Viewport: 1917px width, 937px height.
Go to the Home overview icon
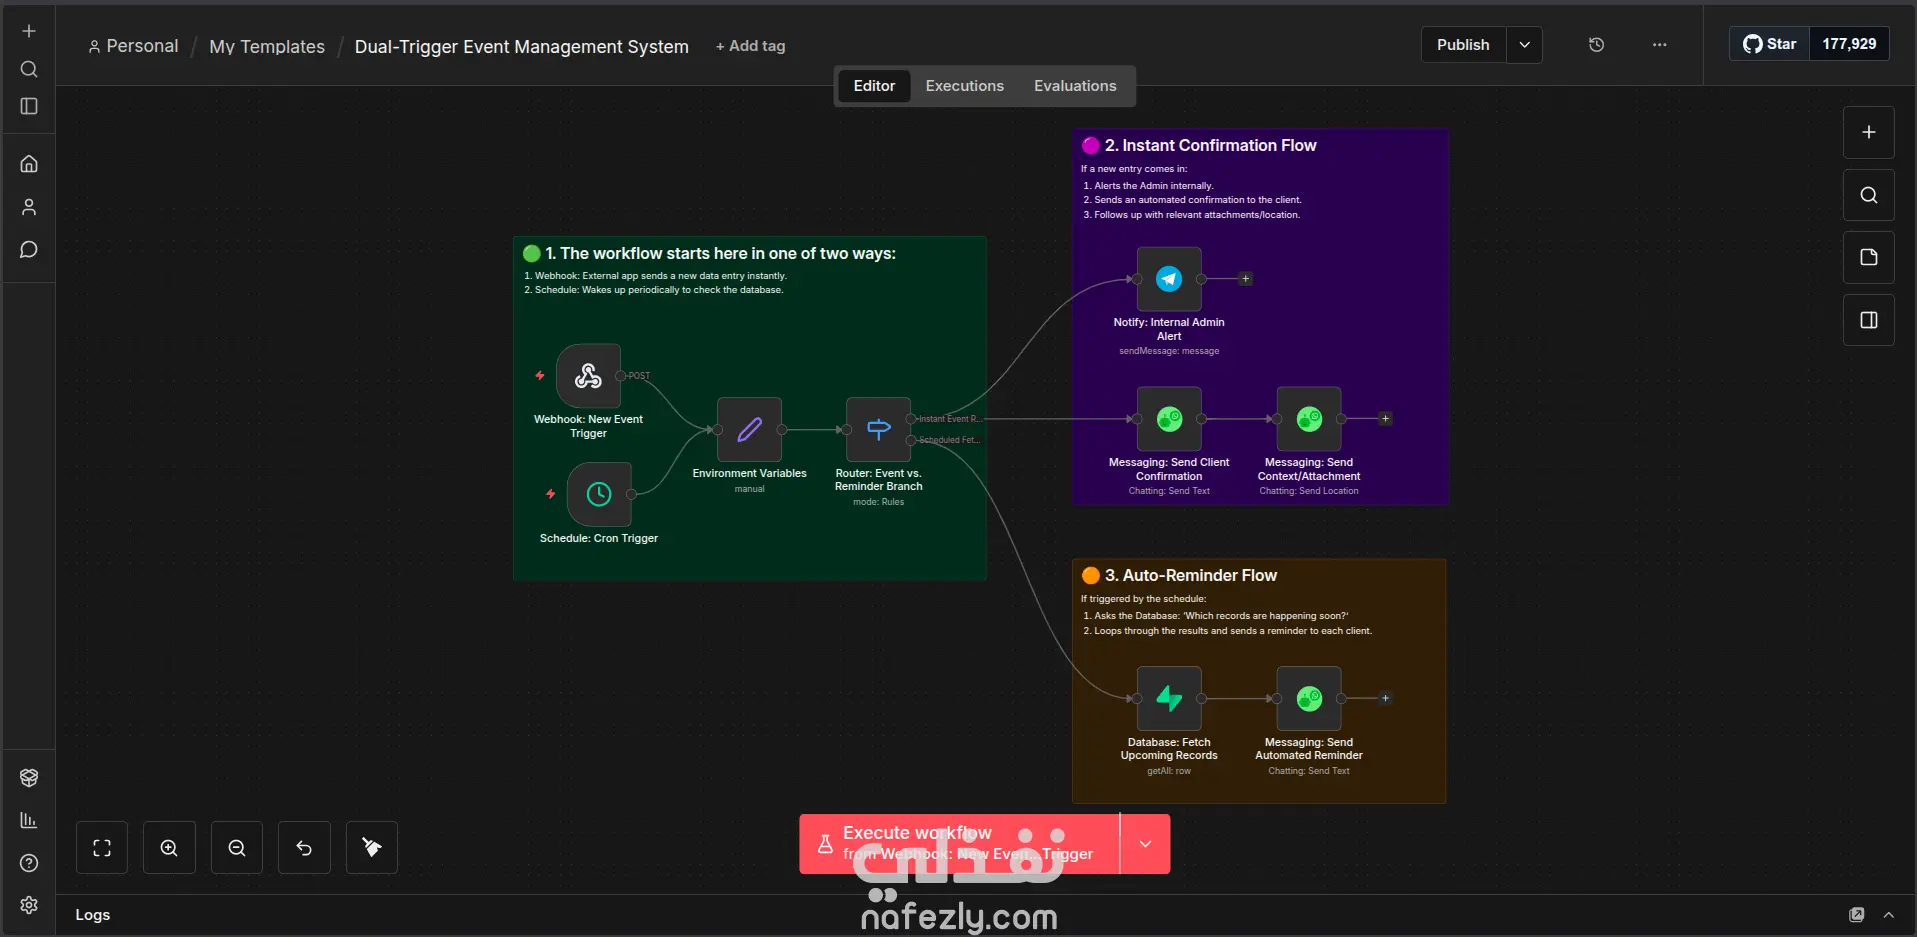coord(29,164)
